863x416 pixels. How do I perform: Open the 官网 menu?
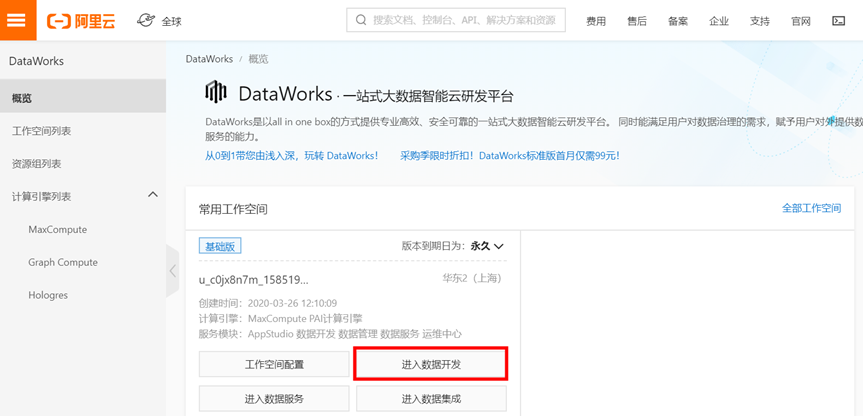click(x=801, y=21)
